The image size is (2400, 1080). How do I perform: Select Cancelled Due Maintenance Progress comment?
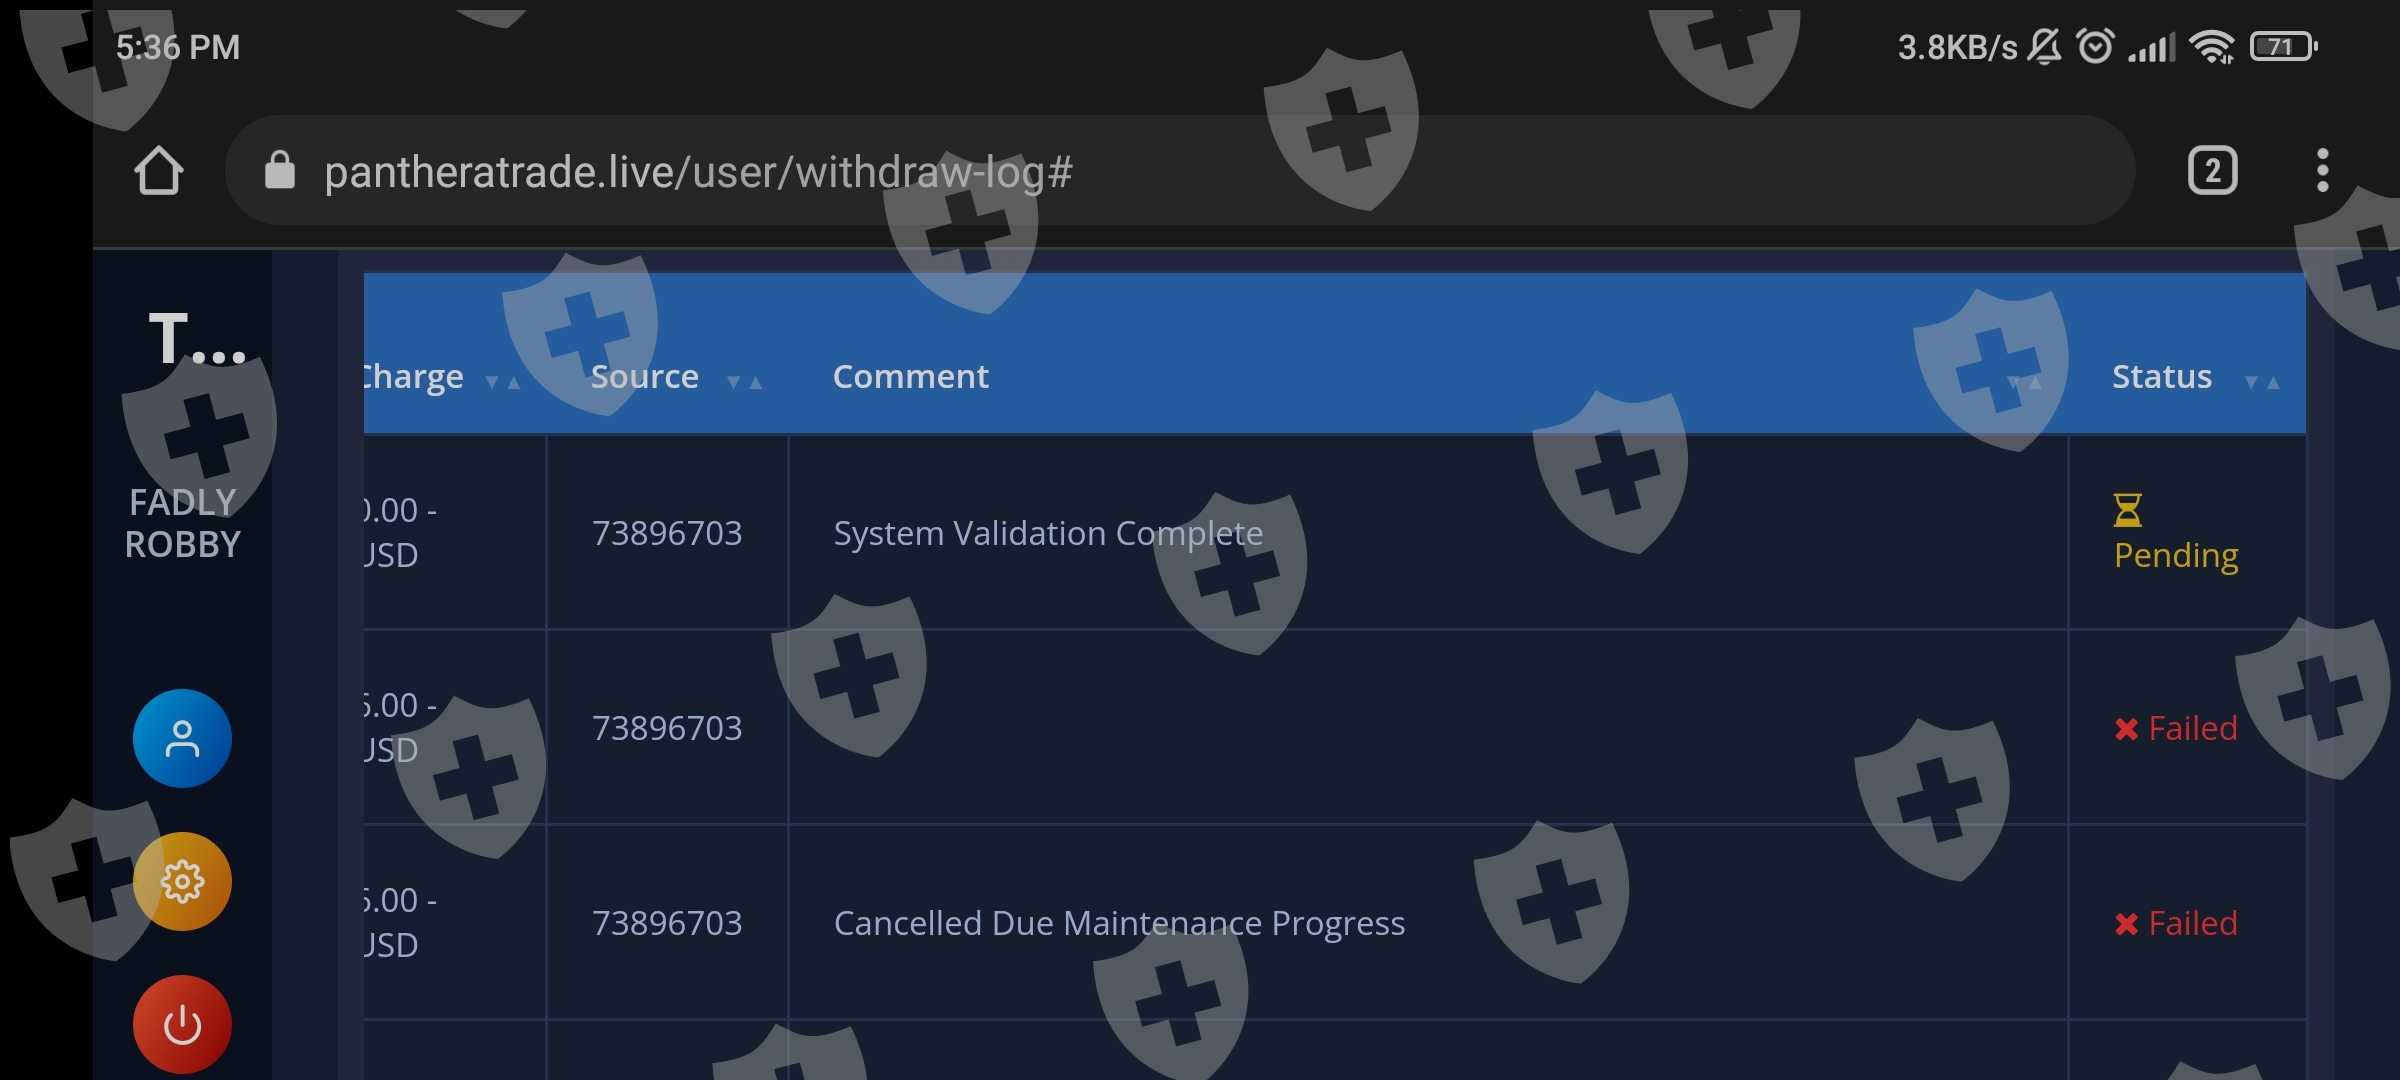[1118, 923]
